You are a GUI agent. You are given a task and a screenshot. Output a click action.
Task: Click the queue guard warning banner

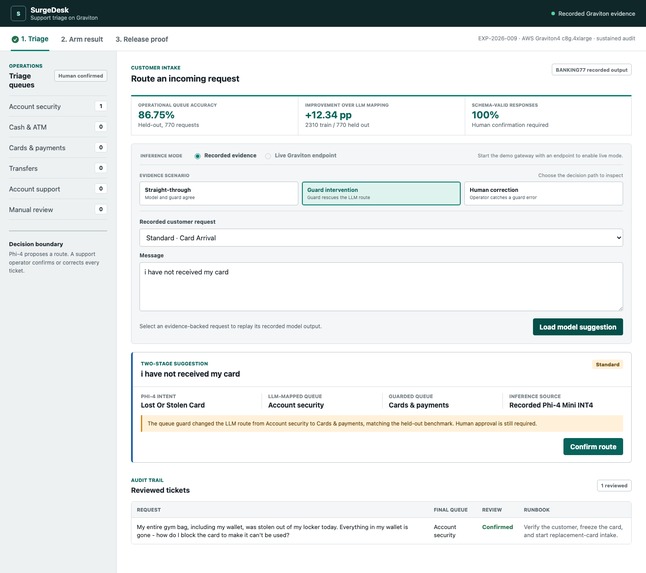(382, 423)
